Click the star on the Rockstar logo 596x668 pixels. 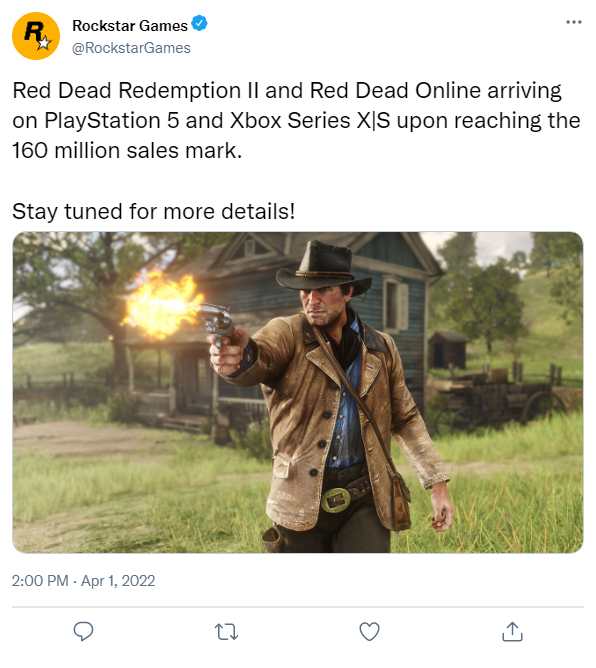point(44,43)
